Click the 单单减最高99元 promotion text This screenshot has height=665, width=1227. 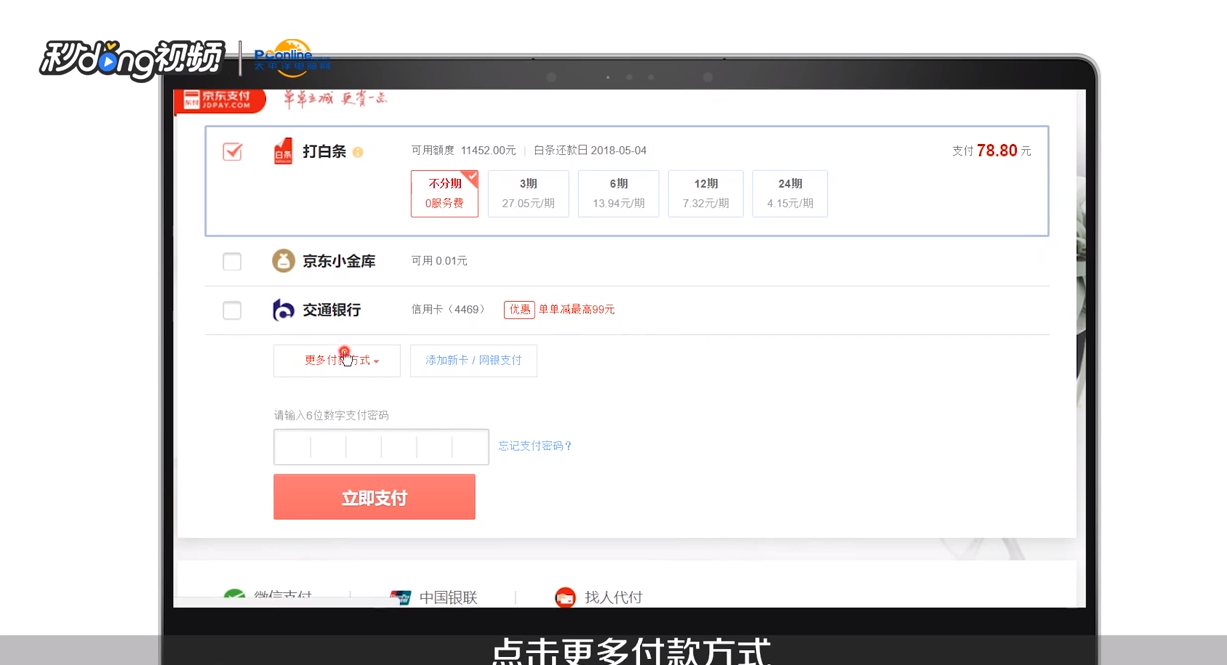point(577,310)
